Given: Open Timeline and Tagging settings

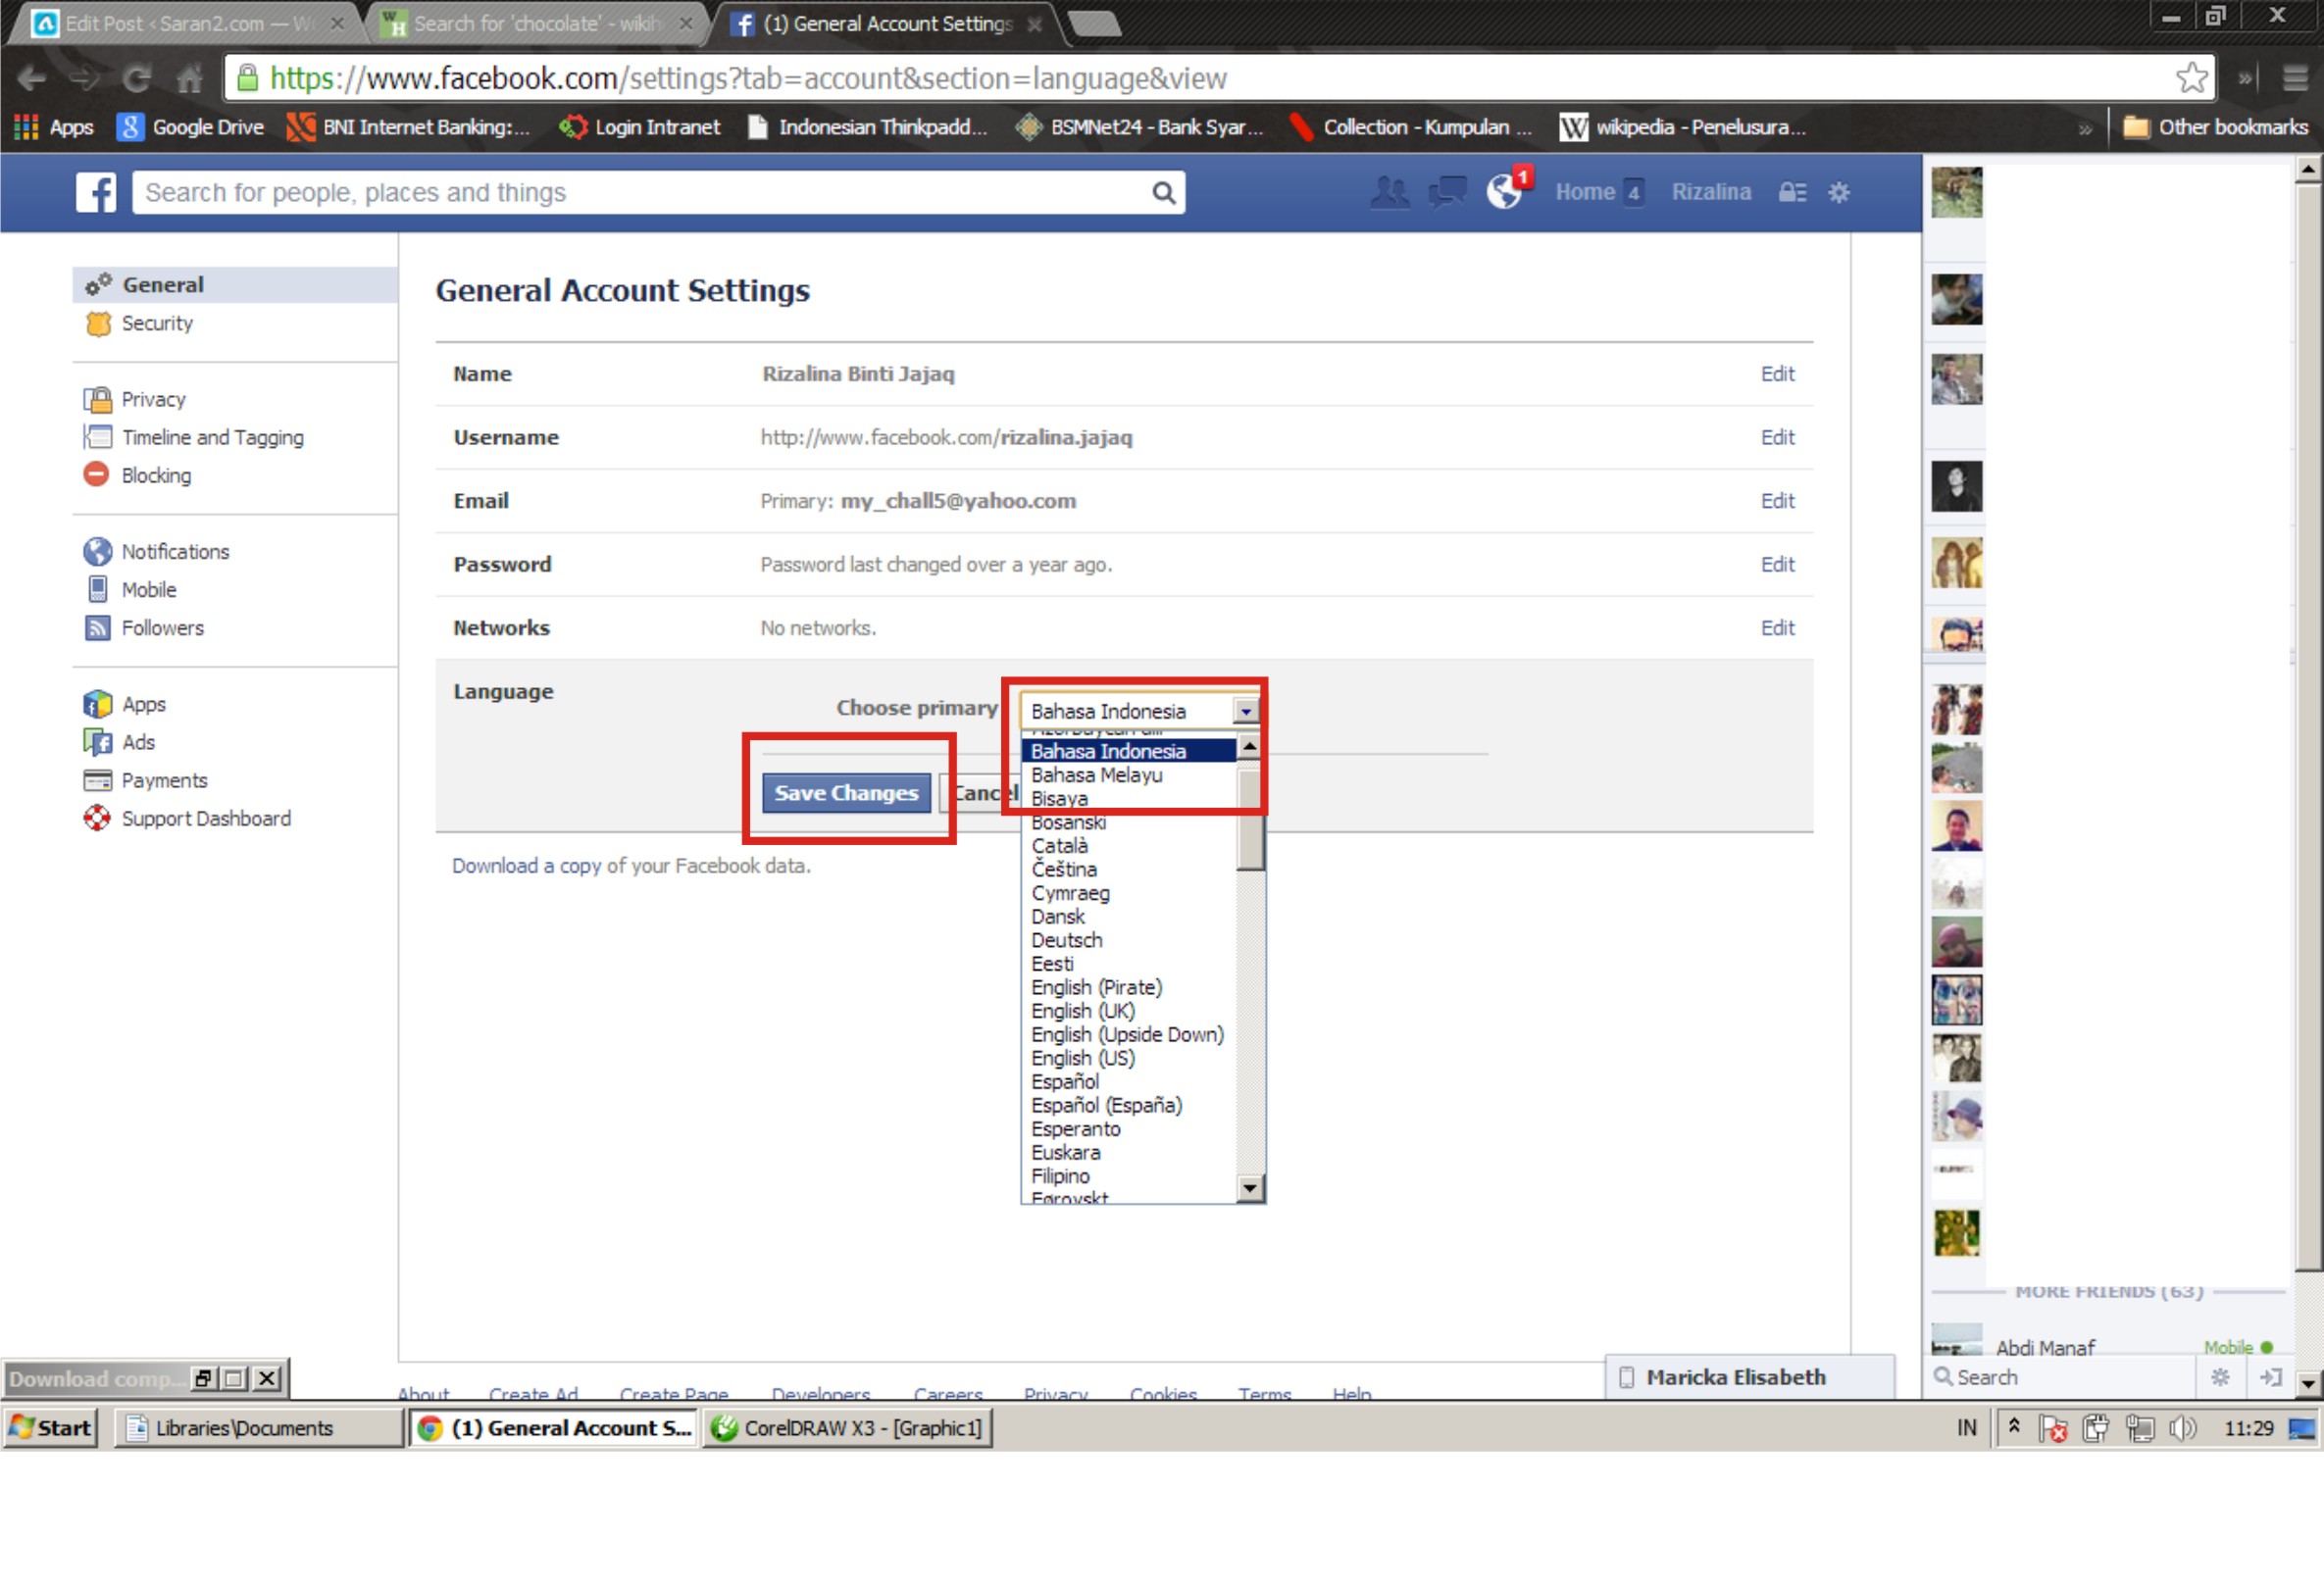Looking at the screenshot, I should click(212, 437).
